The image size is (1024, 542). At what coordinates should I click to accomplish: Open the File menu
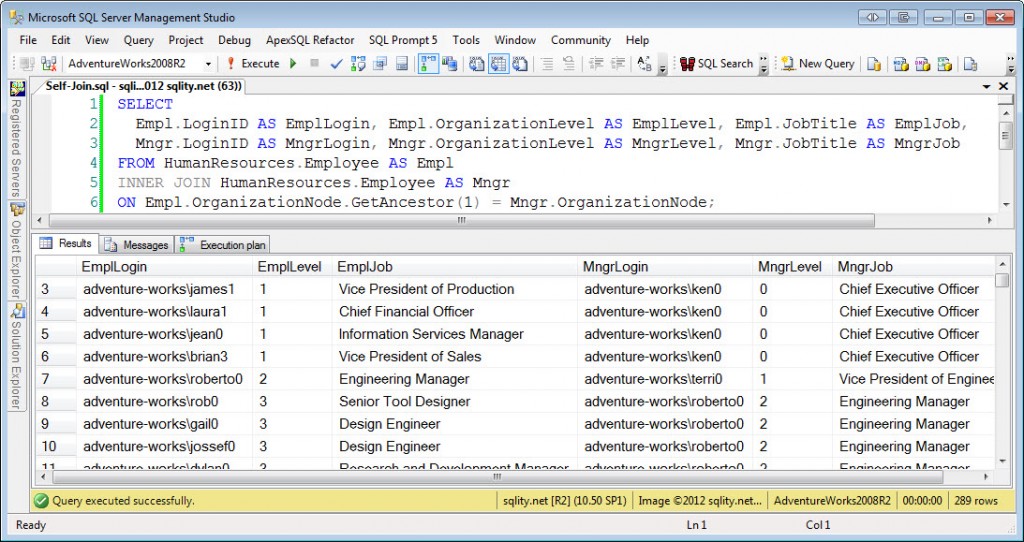[28, 40]
